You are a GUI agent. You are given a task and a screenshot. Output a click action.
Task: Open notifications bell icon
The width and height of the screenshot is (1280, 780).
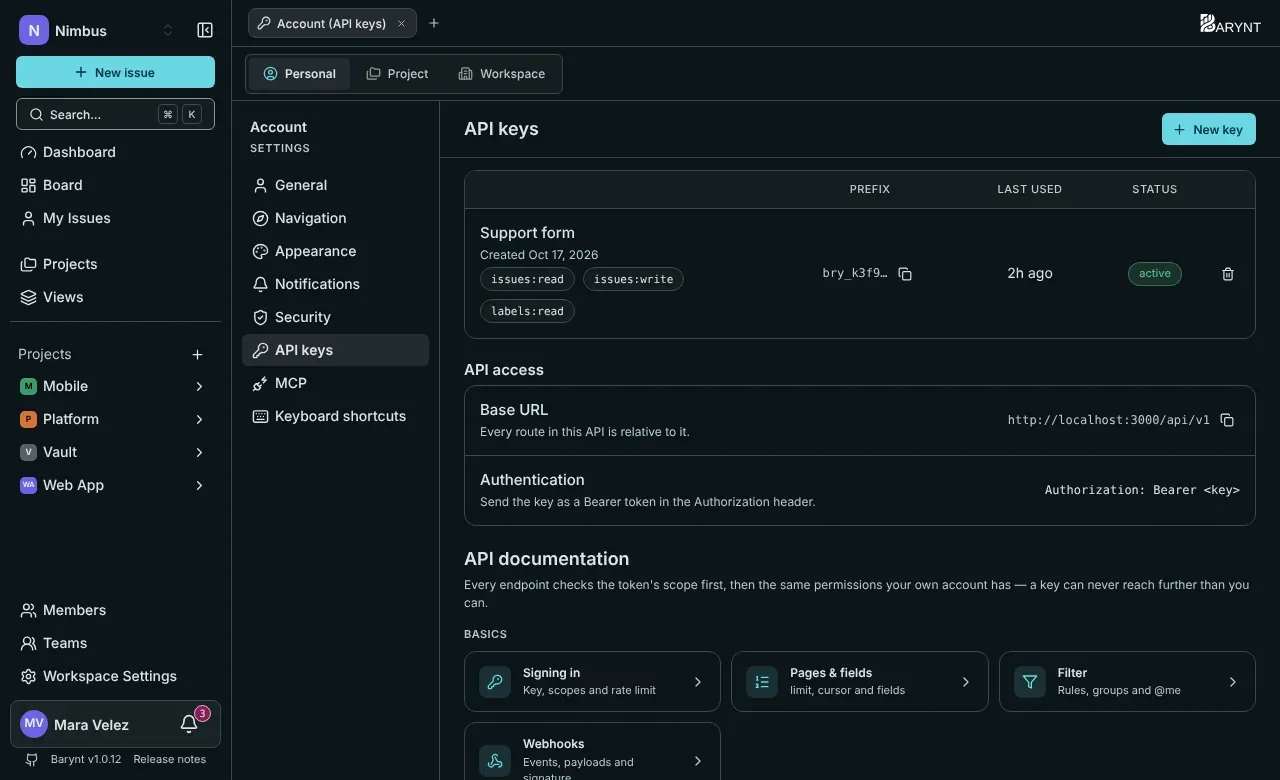click(189, 724)
